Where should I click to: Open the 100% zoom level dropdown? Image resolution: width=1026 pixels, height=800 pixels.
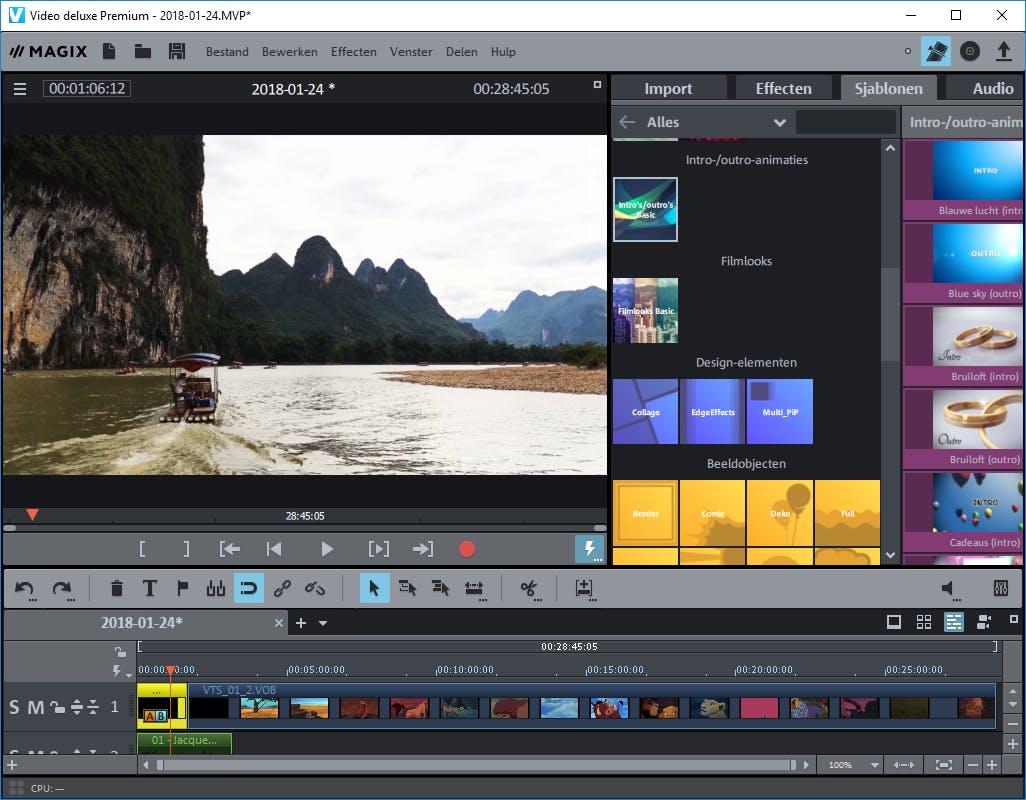click(874, 765)
